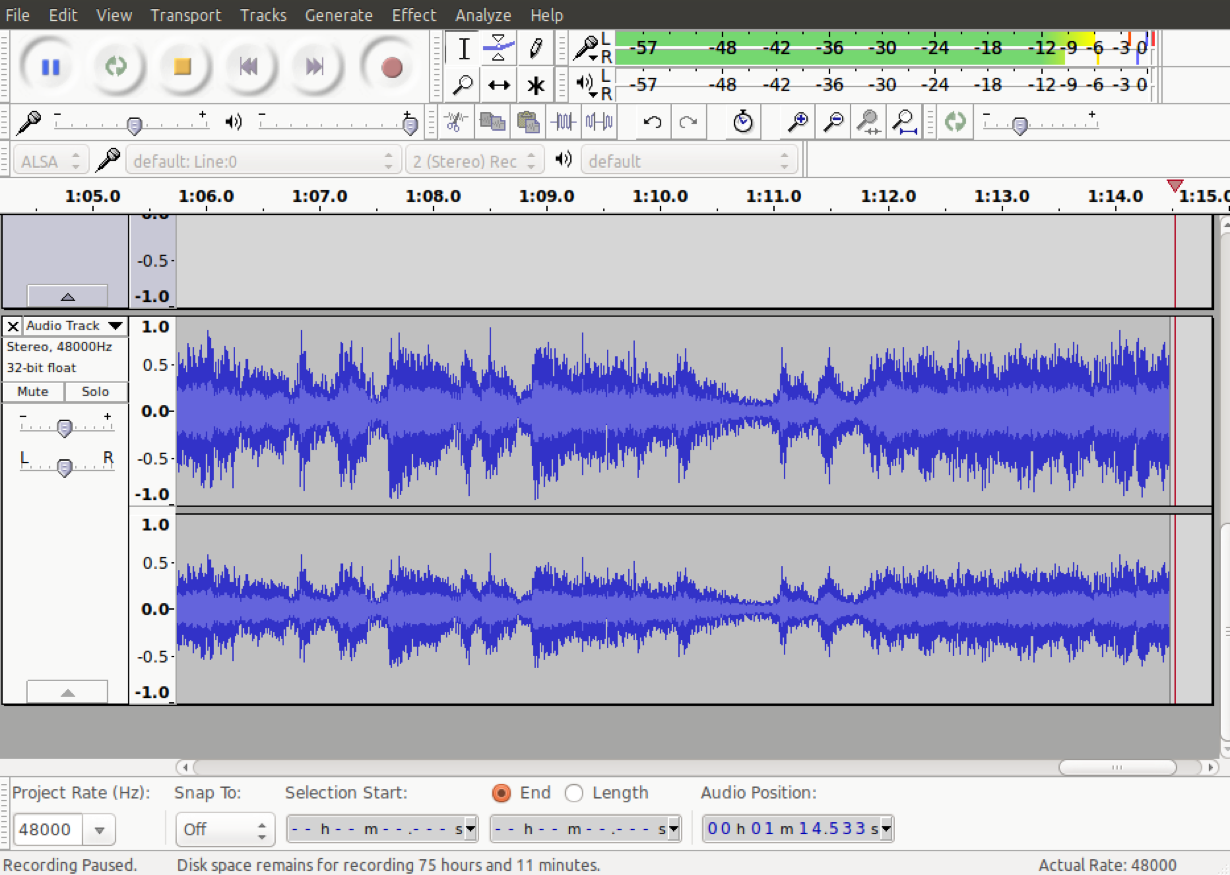Click the Undo icon

pos(651,121)
